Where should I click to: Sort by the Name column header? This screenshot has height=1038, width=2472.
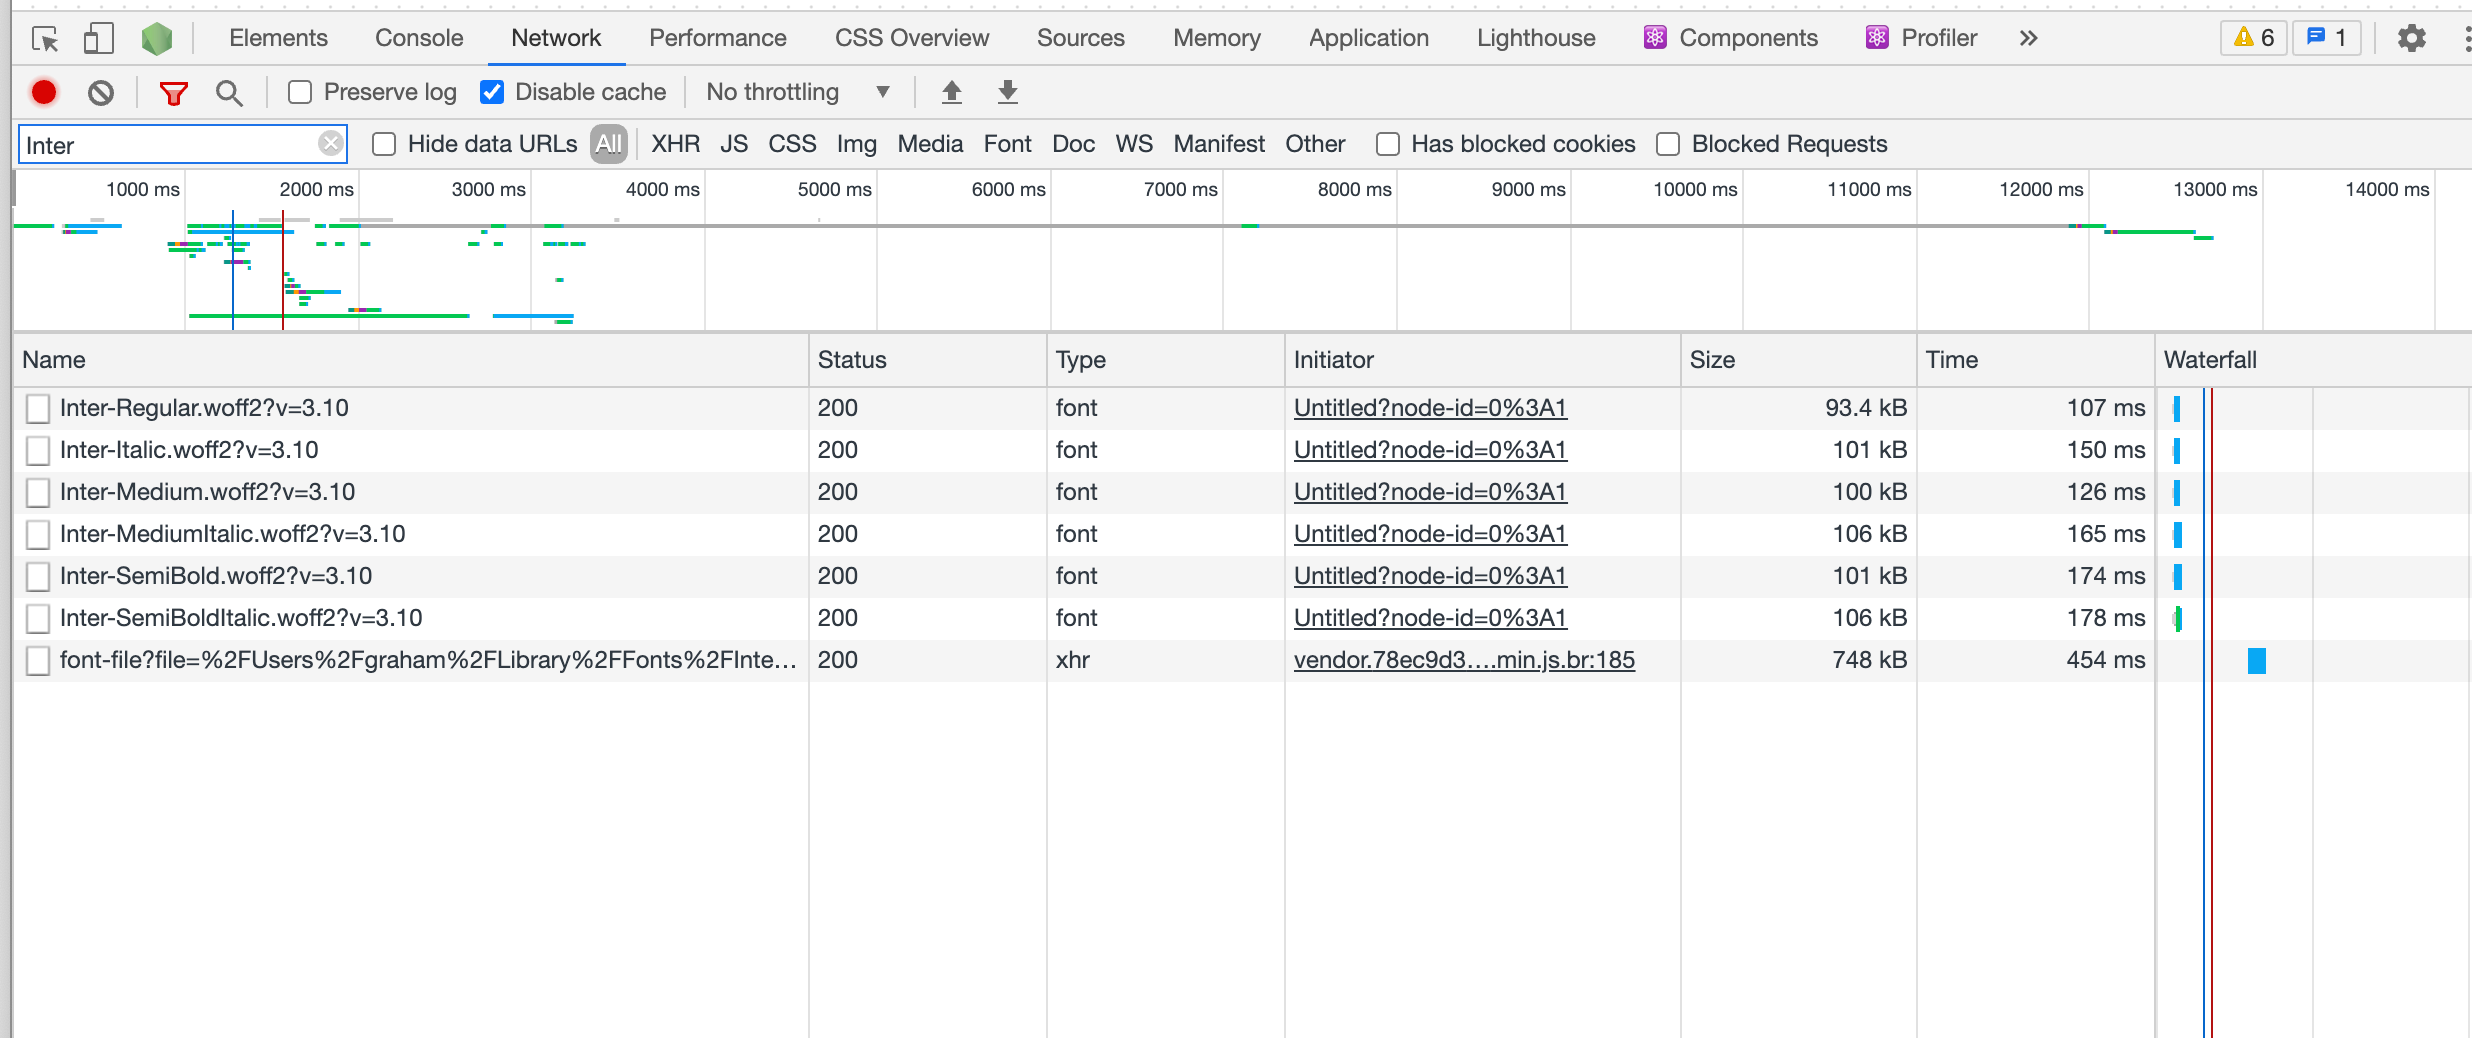tap(410, 360)
